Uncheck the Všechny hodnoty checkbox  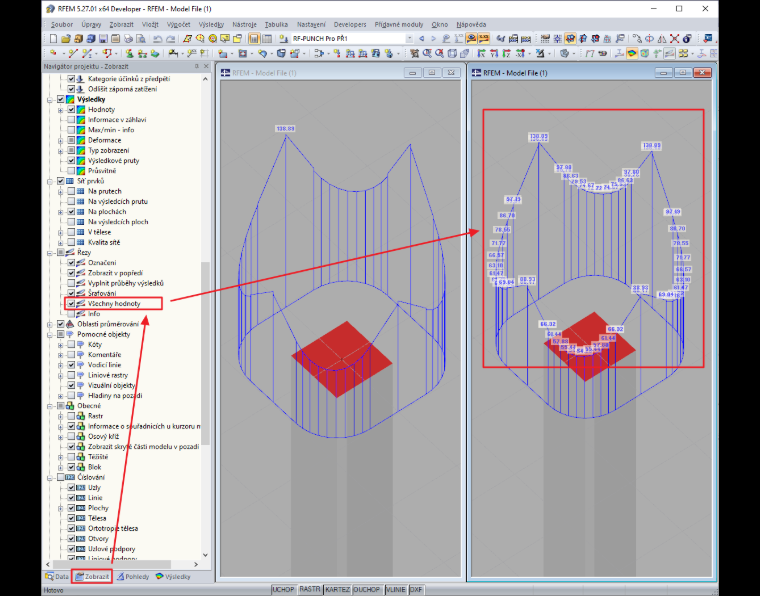(71, 304)
